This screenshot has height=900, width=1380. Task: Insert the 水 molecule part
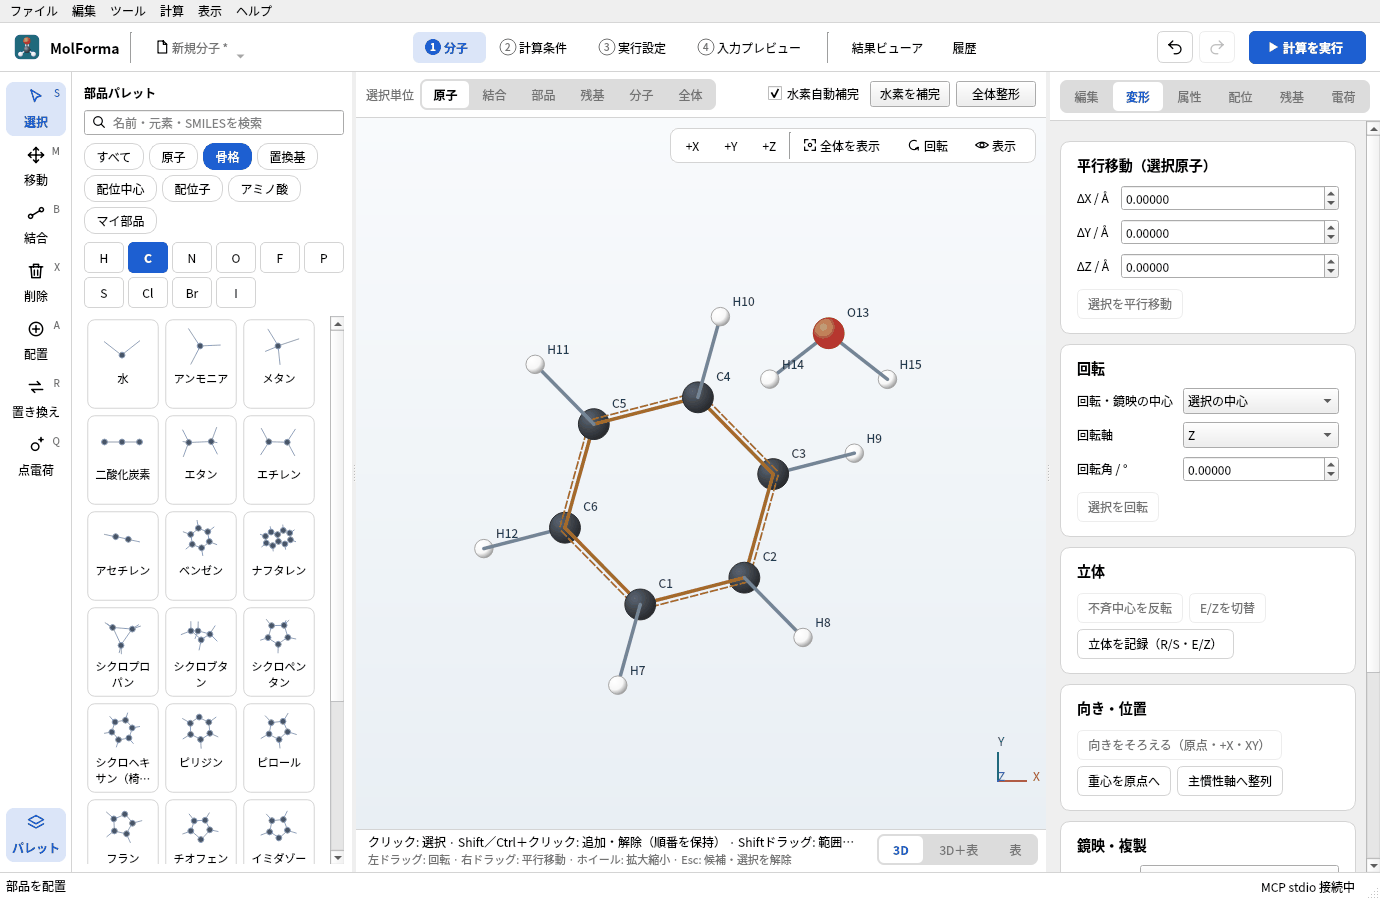coord(123,363)
